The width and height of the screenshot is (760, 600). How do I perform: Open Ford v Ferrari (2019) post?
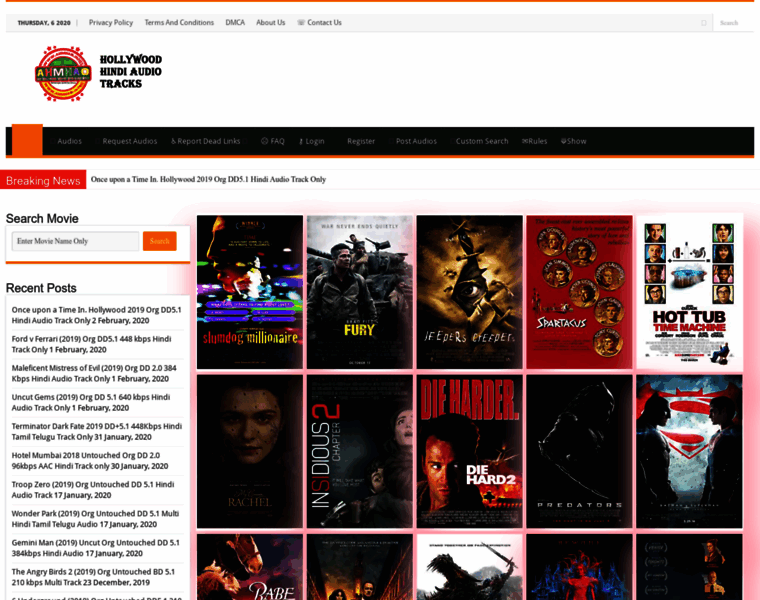(92, 344)
